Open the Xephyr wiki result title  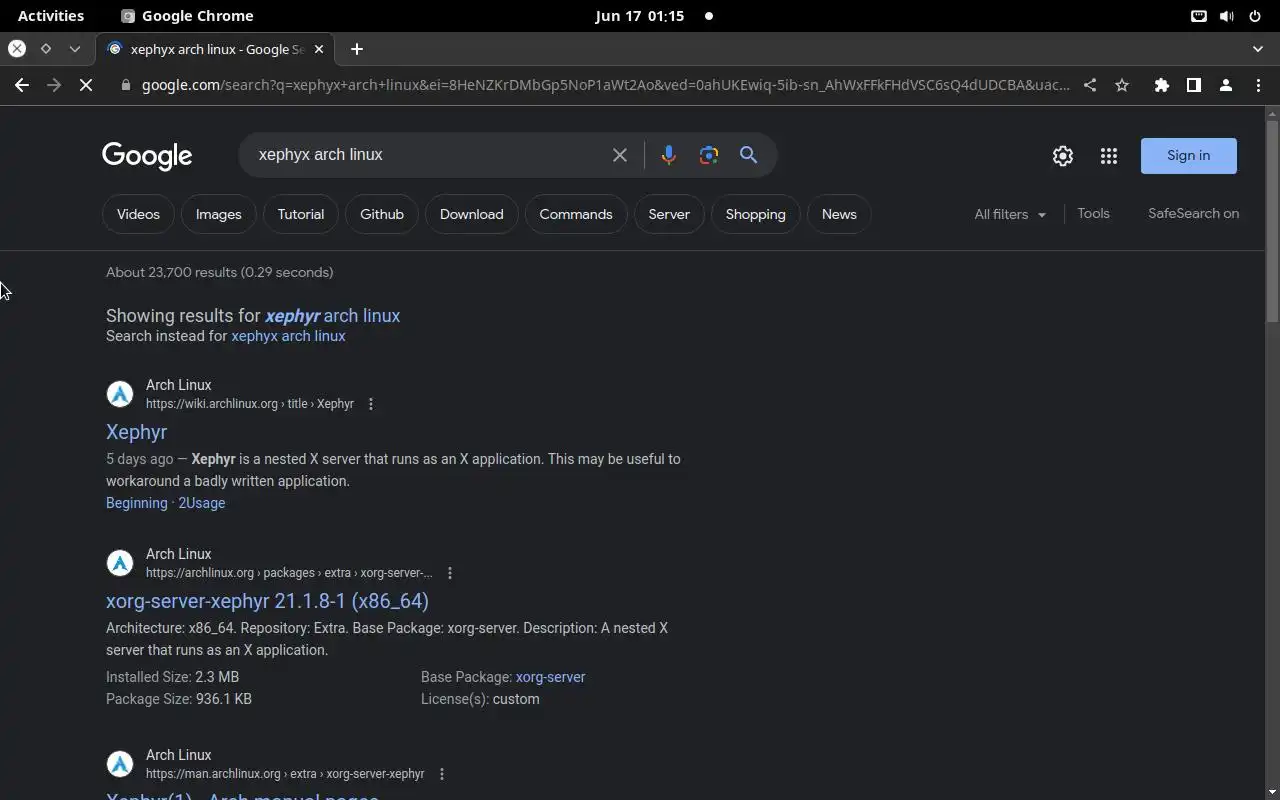pyautogui.click(x=136, y=432)
